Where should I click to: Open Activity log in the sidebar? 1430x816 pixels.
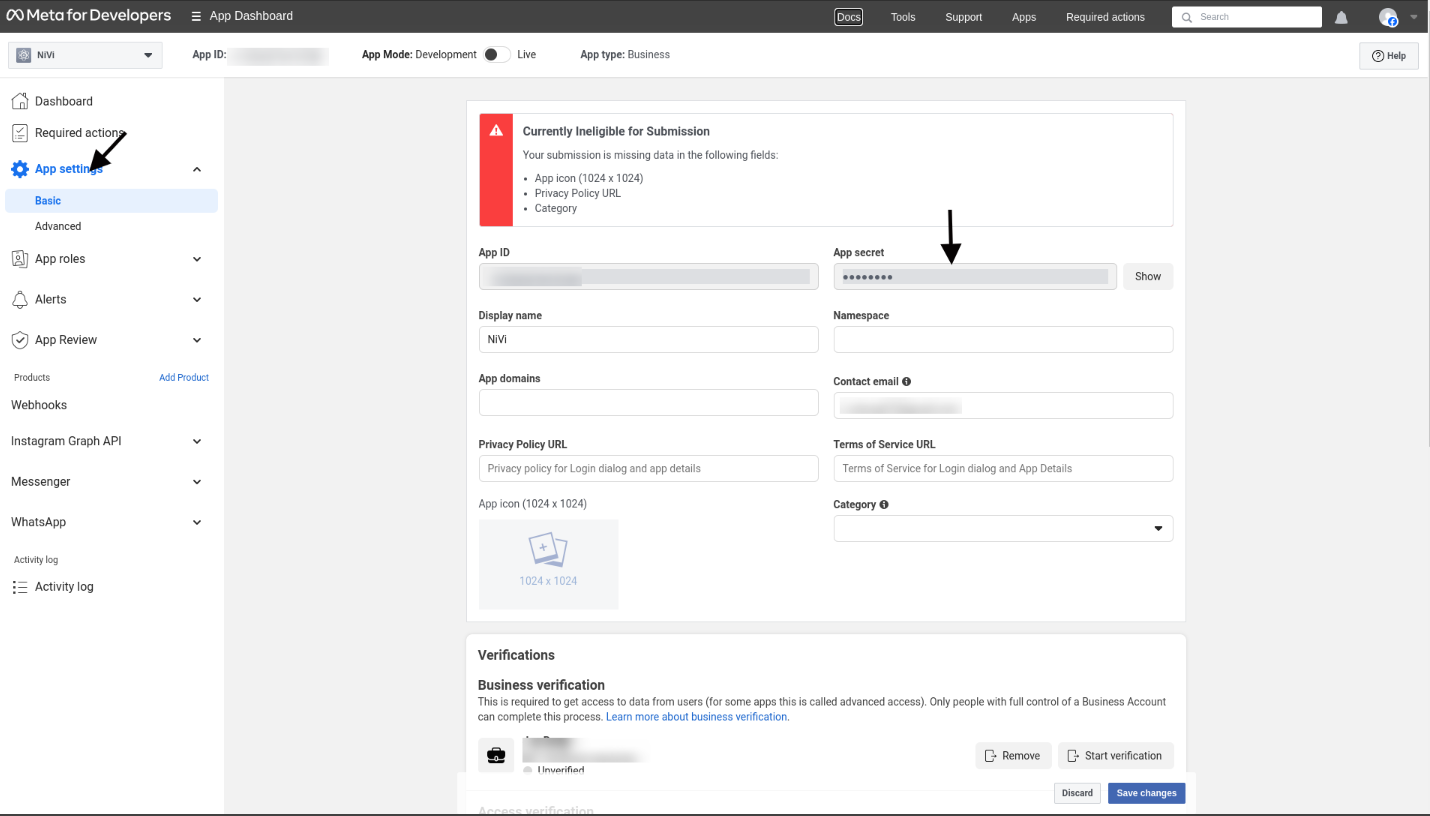point(64,587)
